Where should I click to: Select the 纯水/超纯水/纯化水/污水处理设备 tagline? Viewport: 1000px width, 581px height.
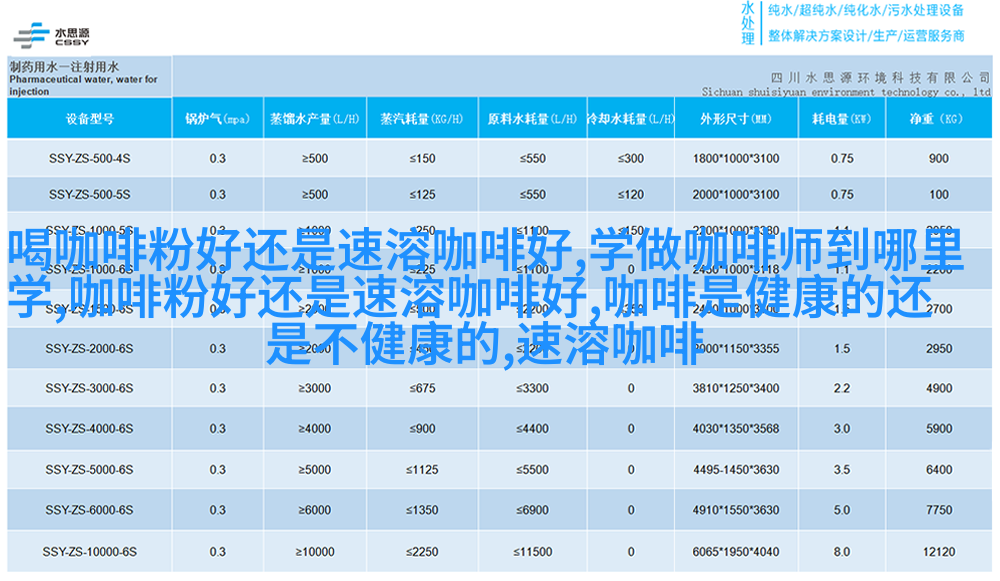(x=866, y=10)
